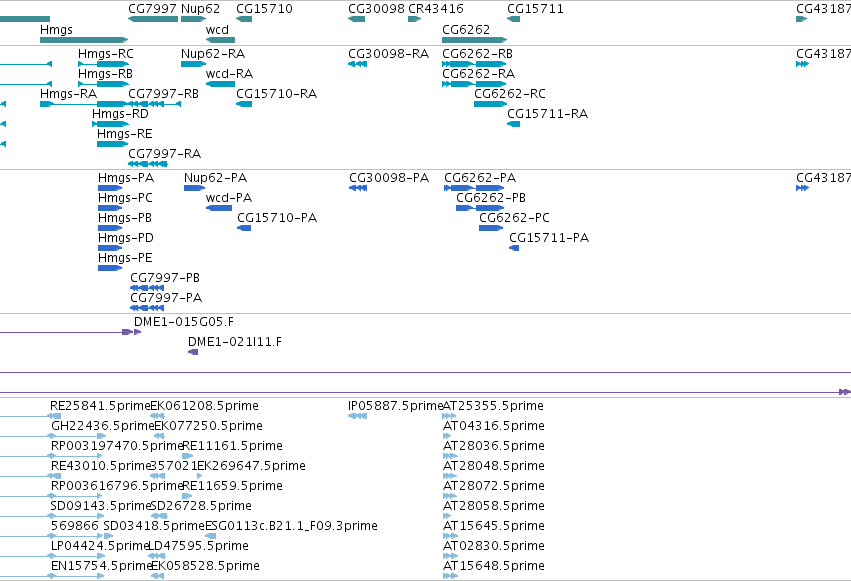This screenshot has height=581, width=851.
Task: Select transcript Hmgs-RD
Action: [x=110, y=124]
